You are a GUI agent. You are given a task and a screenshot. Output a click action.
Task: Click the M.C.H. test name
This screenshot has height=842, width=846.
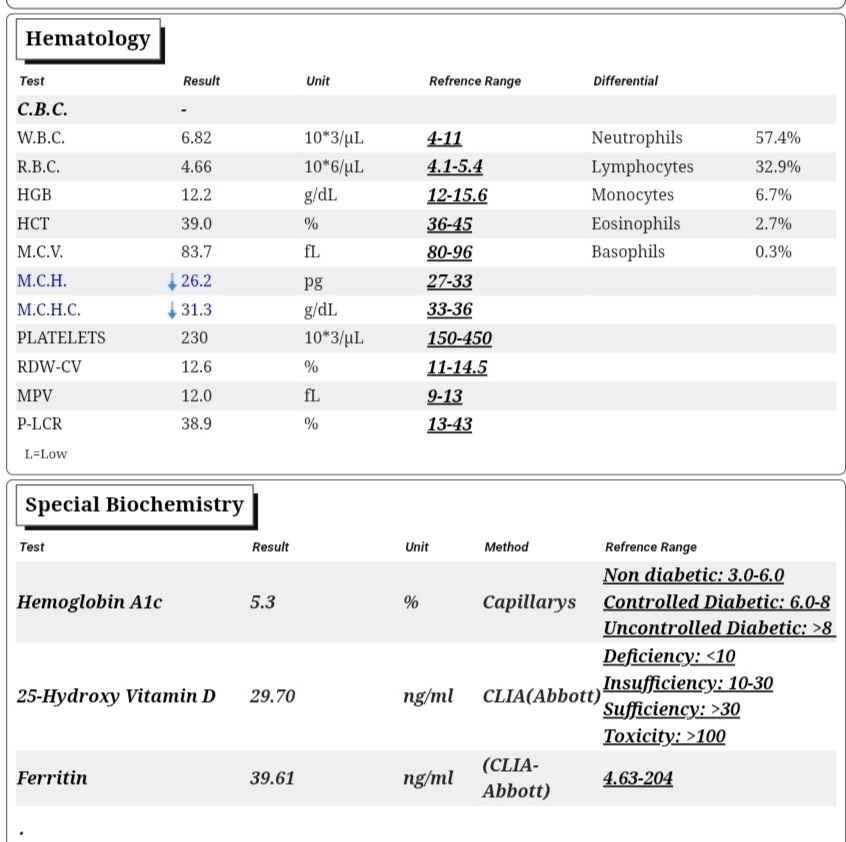42,281
